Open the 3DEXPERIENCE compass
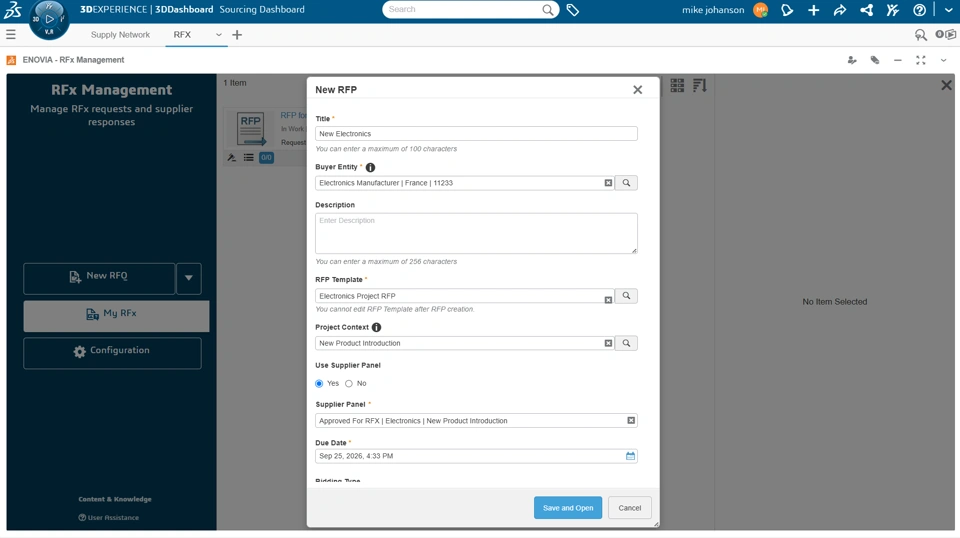The height and width of the screenshot is (538, 960). coord(49,20)
